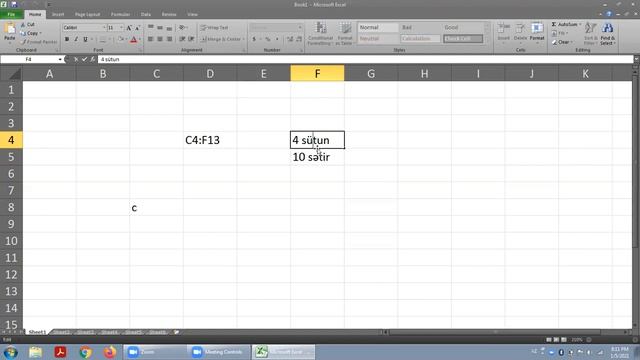
Task: Select cell containing C4:F13
Action: coord(210,140)
